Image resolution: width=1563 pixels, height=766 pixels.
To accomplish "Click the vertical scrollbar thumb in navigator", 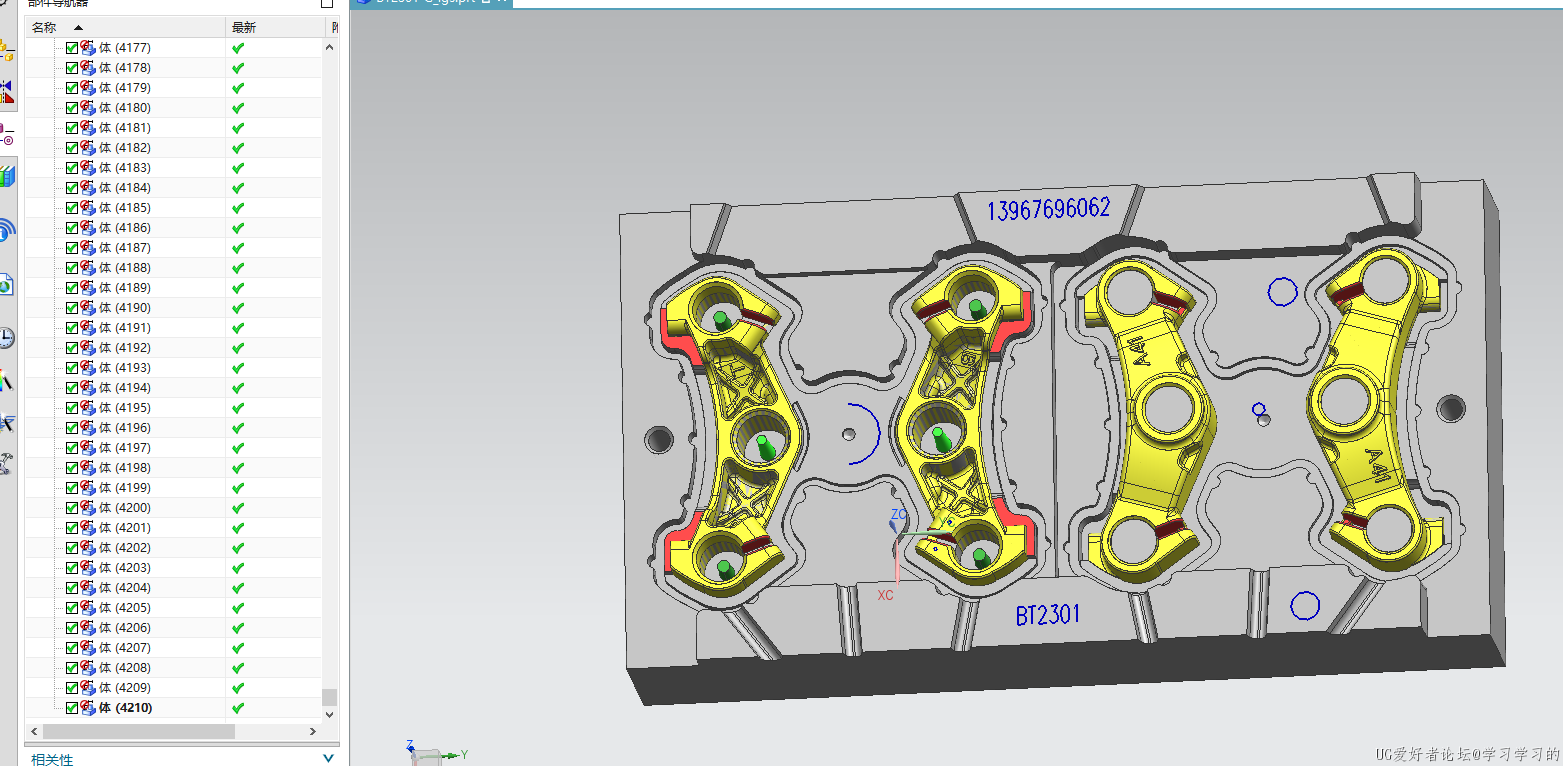I will click(x=330, y=697).
